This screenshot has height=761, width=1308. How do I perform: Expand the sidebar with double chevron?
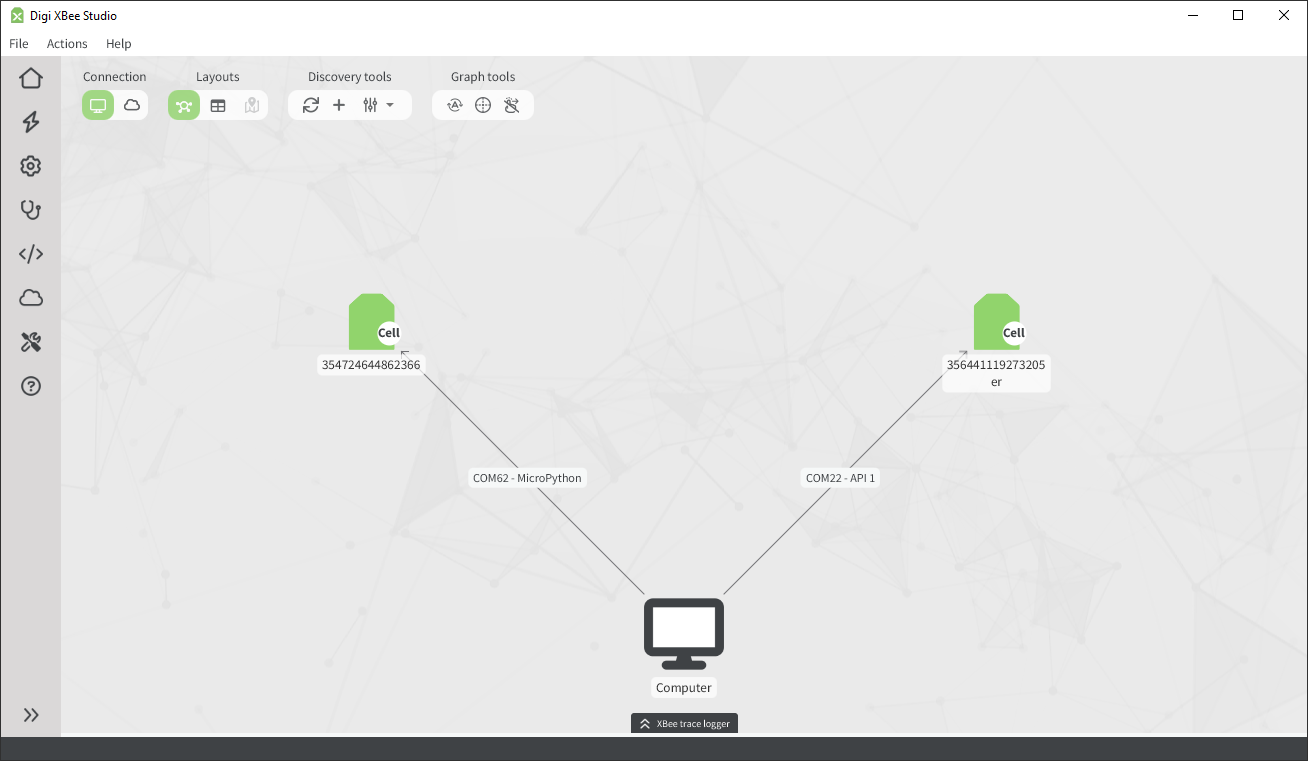pyautogui.click(x=31, y=715)
